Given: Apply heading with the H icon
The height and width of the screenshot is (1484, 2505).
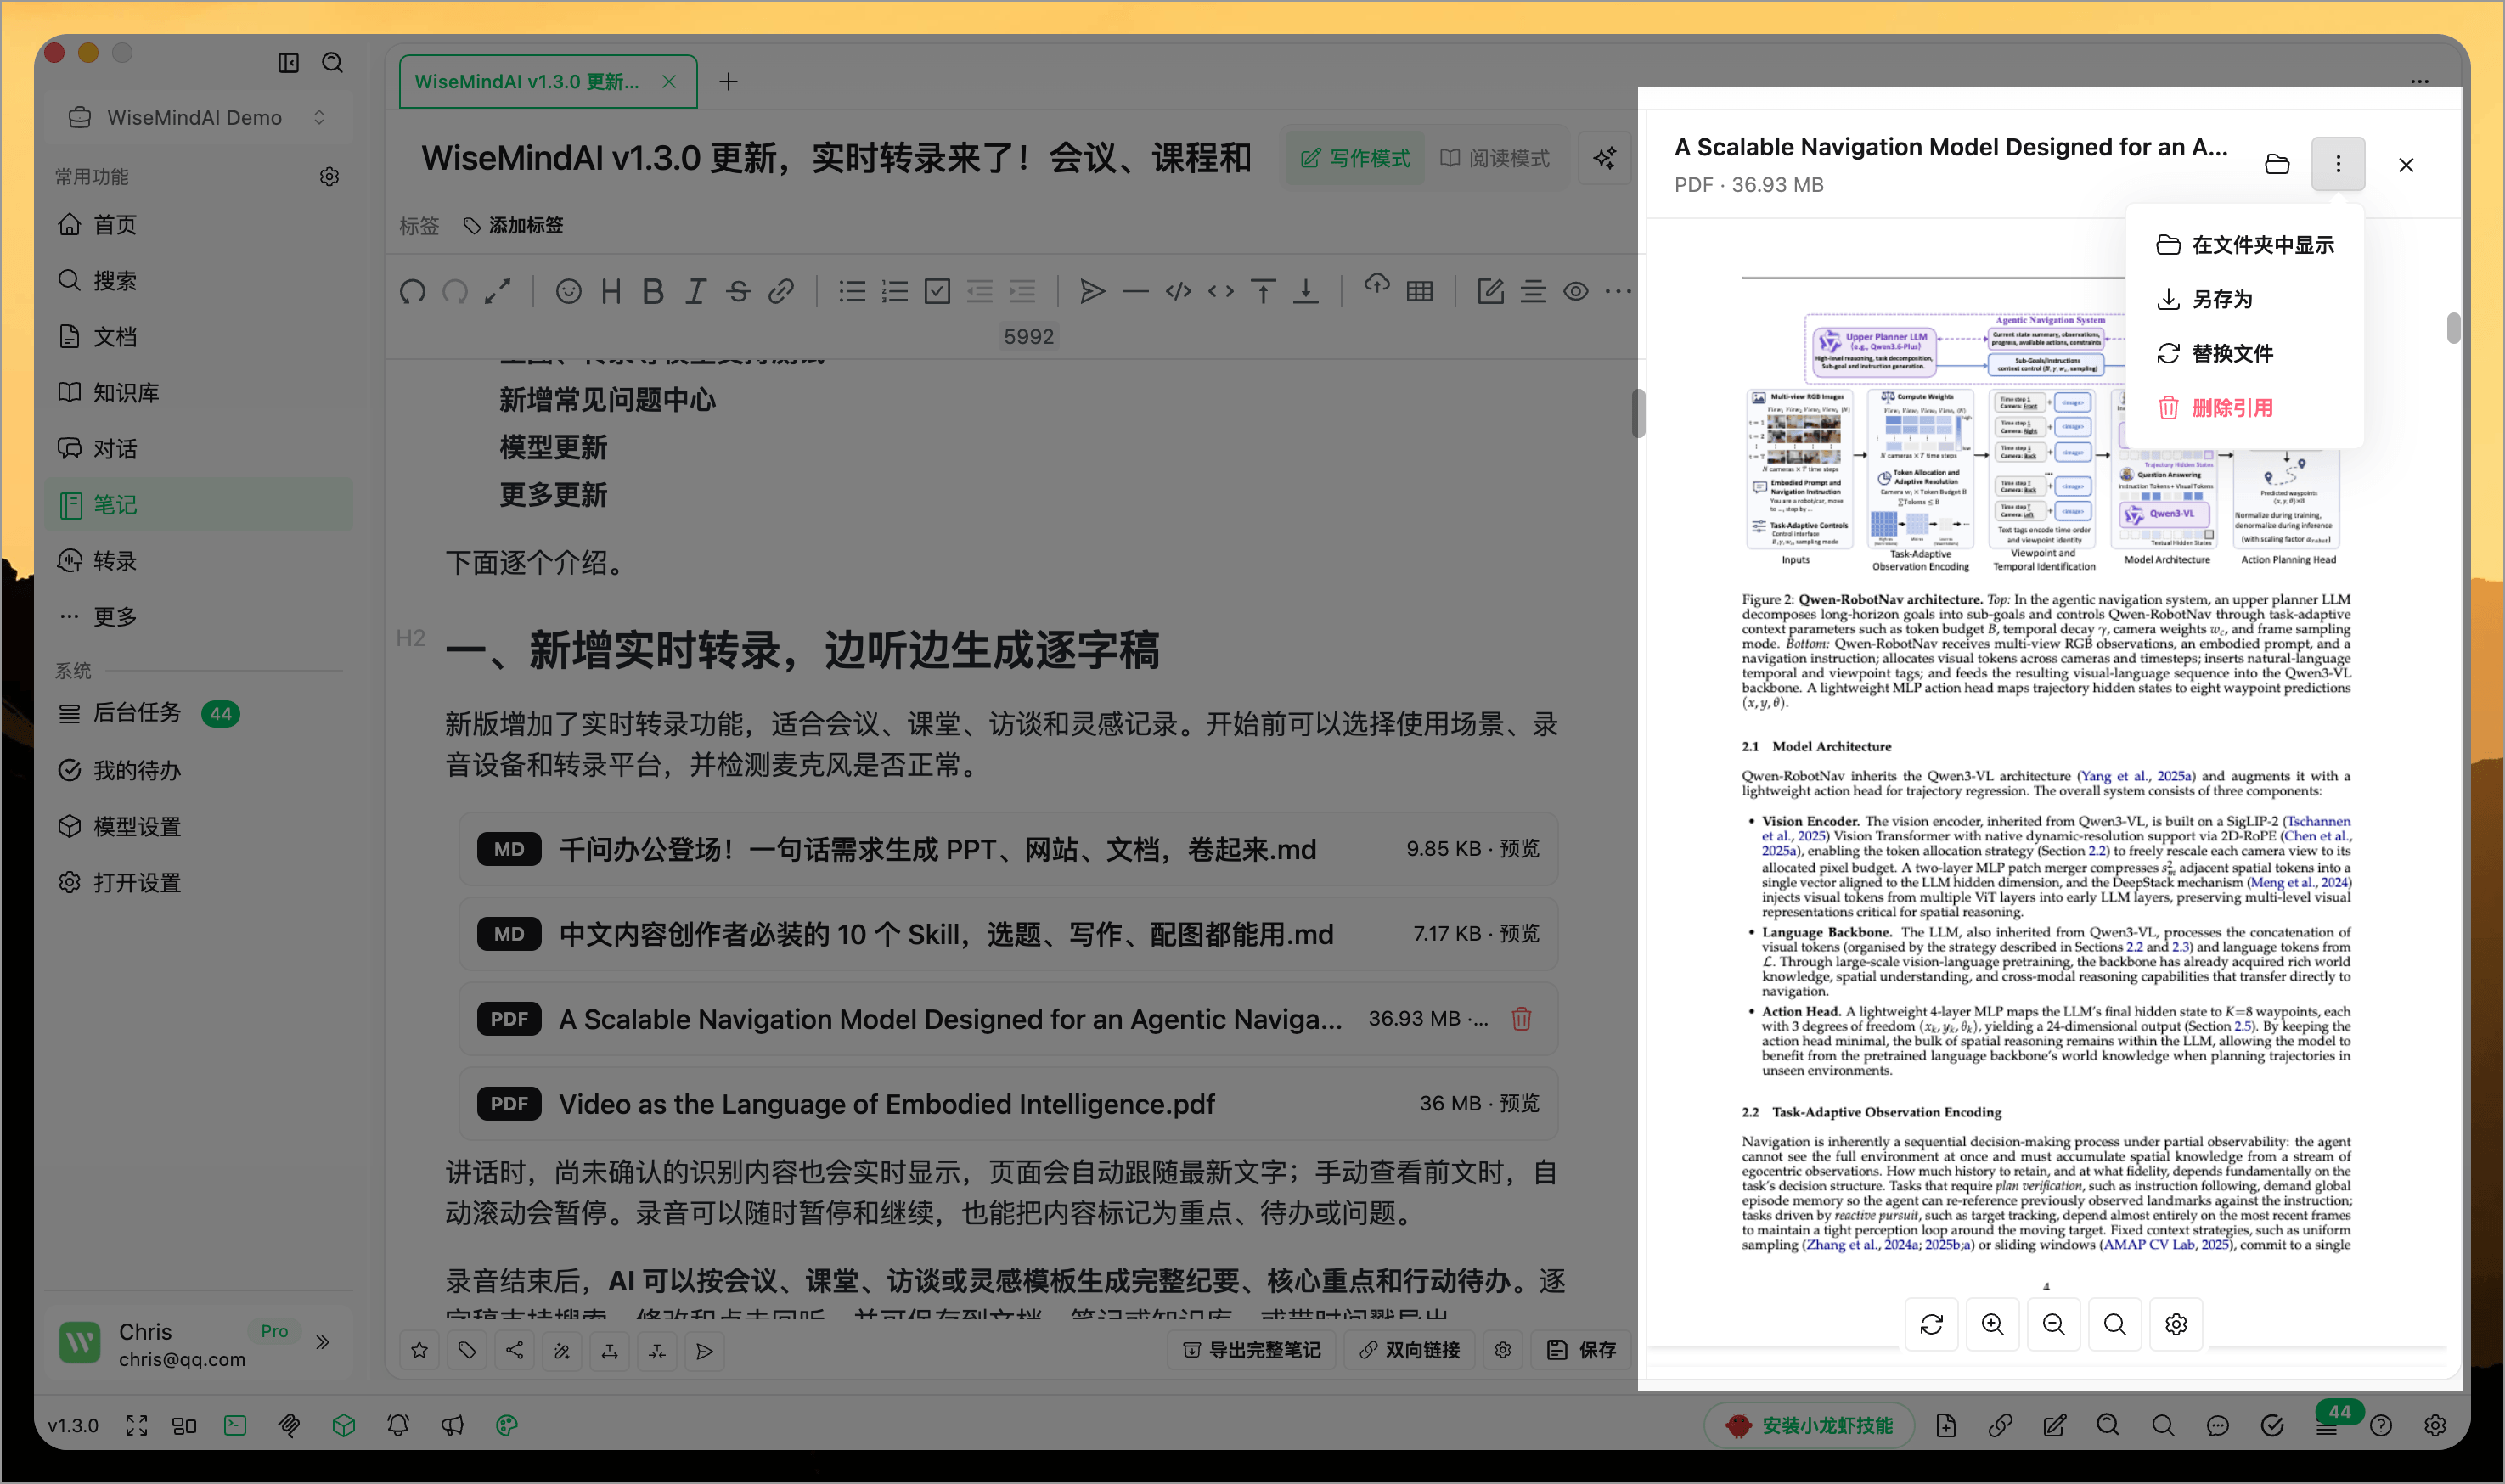Looking at the screenshot, I should click(x=611, y=292).
